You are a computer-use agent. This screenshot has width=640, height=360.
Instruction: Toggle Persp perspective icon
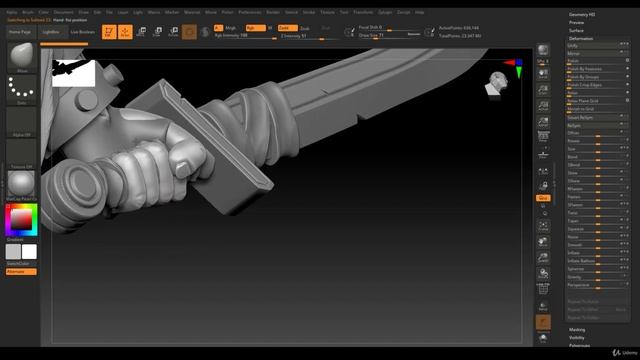coord(543,137)
